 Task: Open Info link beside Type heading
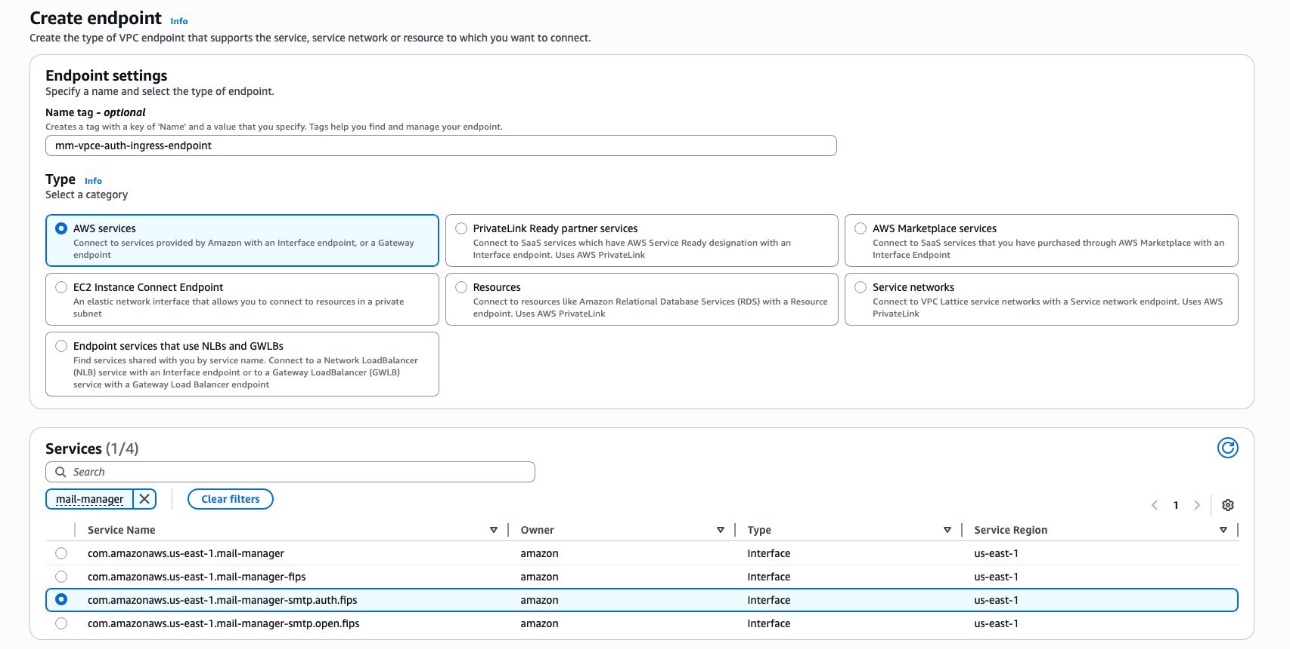[x=93, y=181]
